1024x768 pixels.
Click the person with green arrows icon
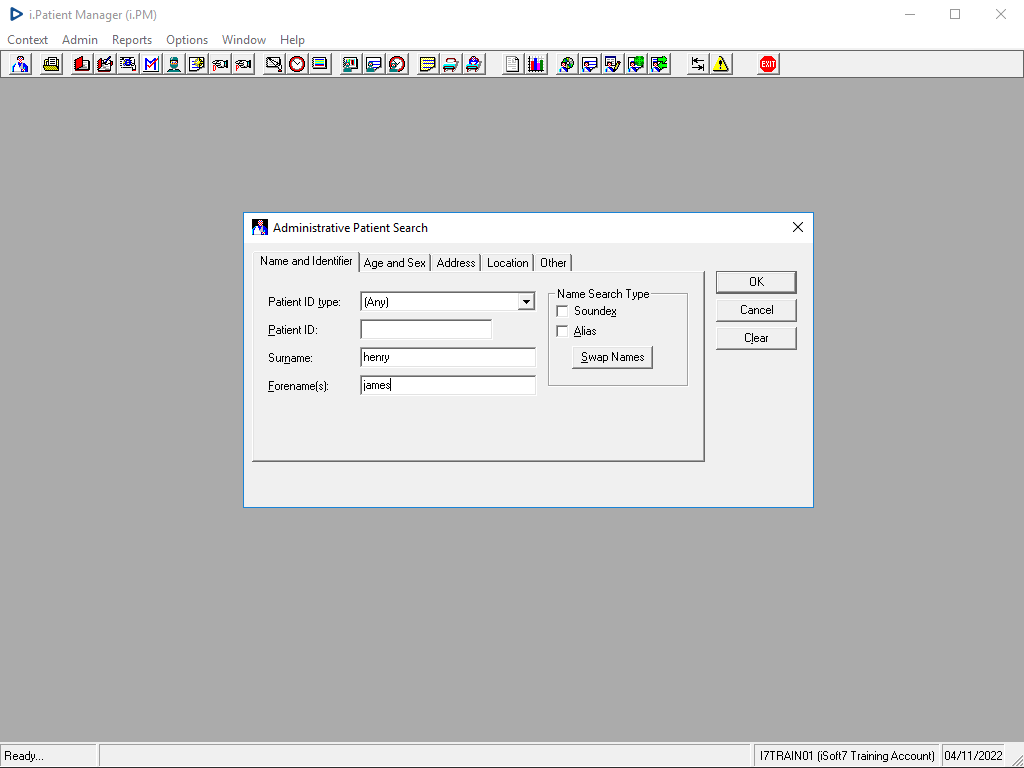(659, 64)
